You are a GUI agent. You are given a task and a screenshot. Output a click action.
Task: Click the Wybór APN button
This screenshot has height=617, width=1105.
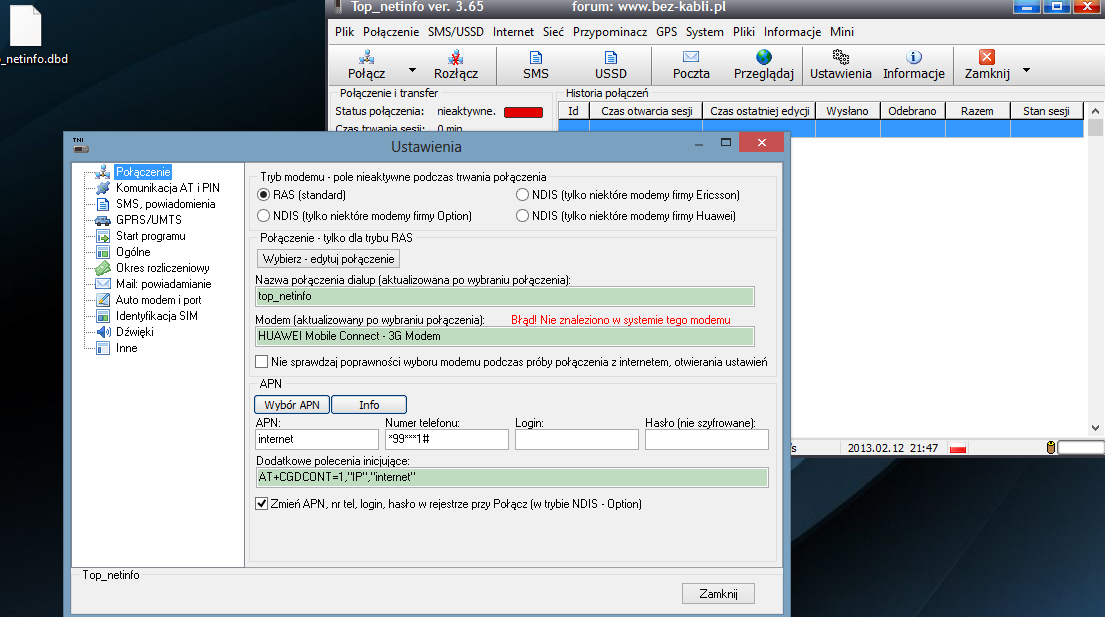[x=292, y=405]
